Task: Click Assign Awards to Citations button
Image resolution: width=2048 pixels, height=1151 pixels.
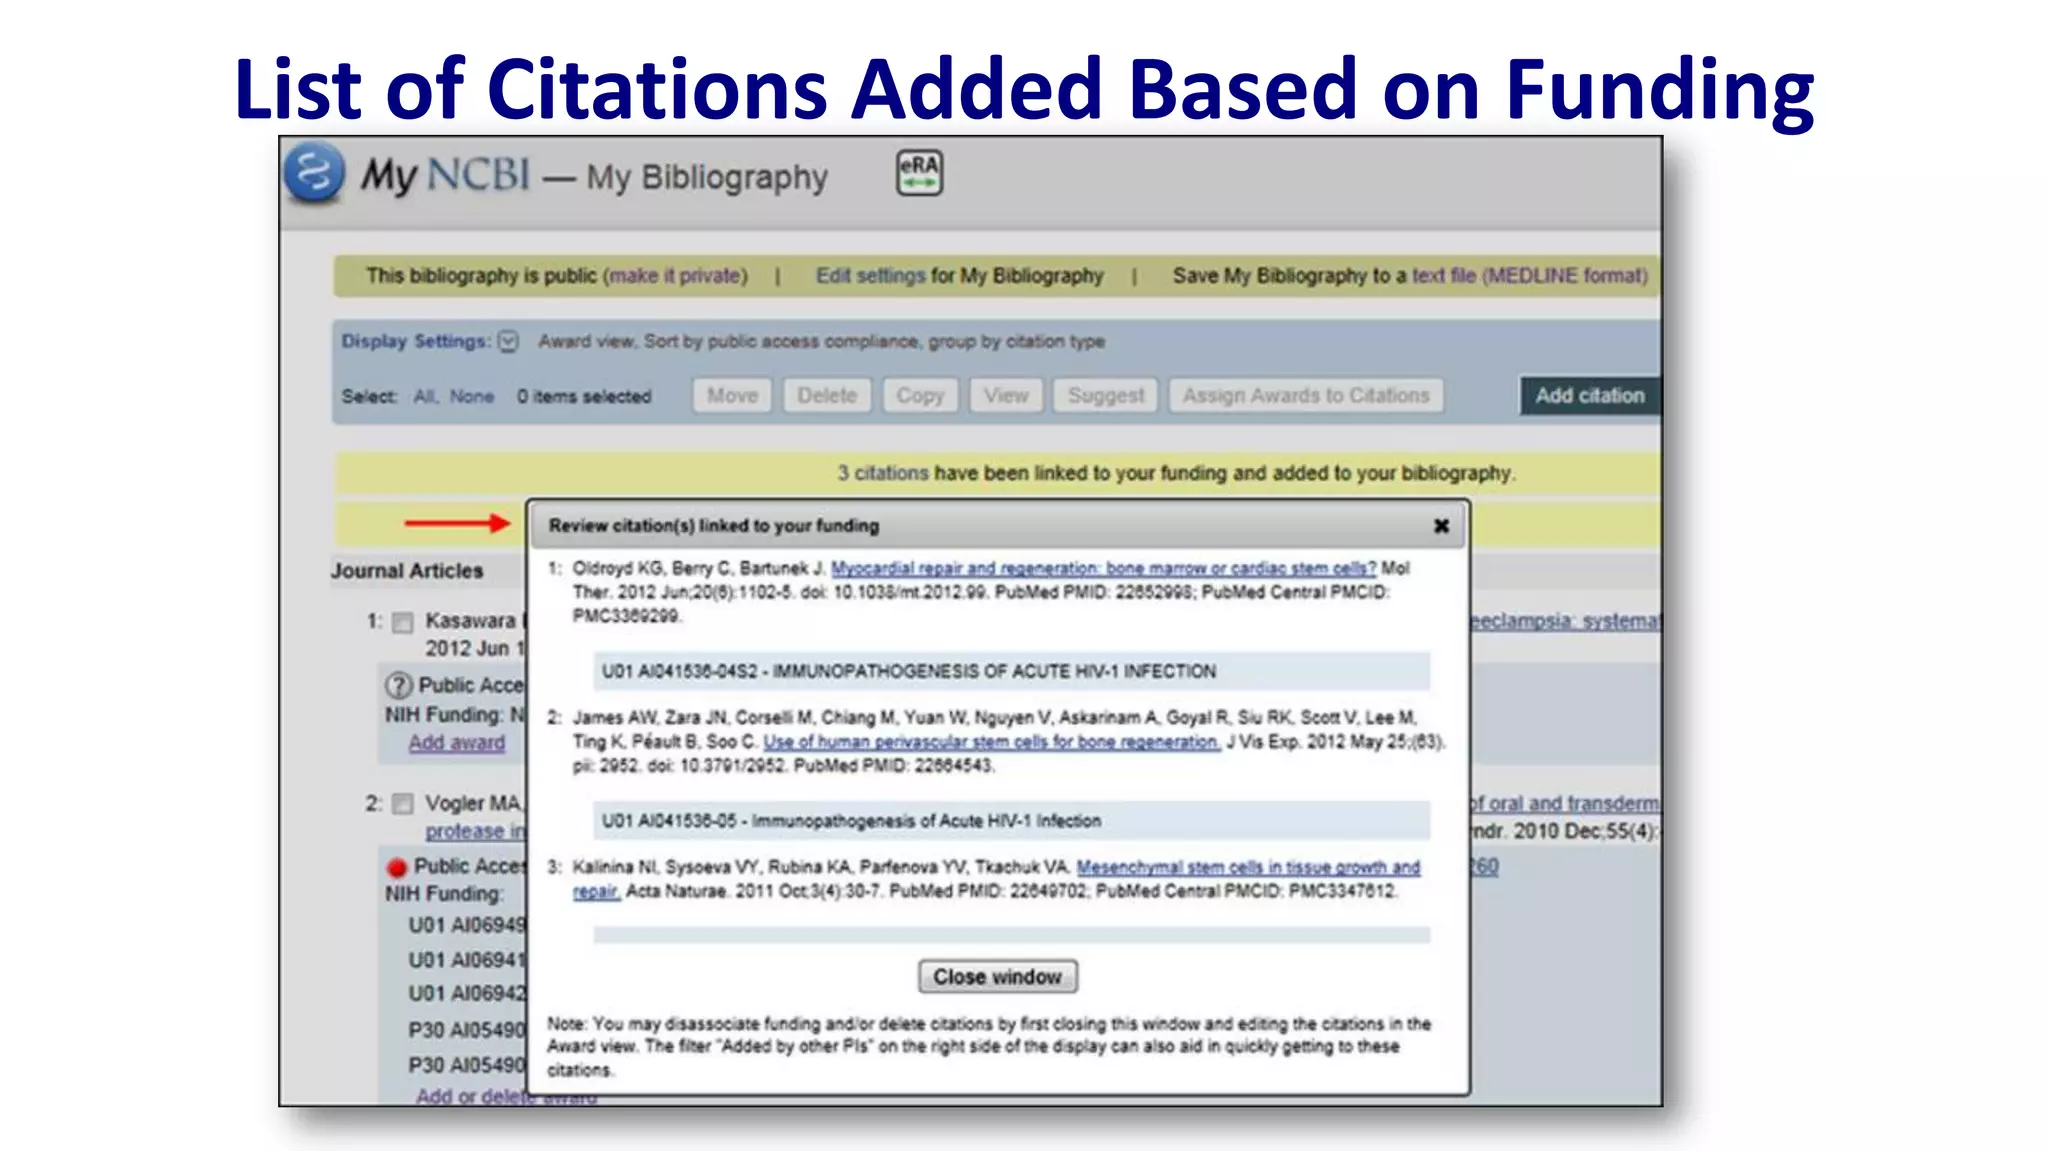Action: pos(1306,395)
